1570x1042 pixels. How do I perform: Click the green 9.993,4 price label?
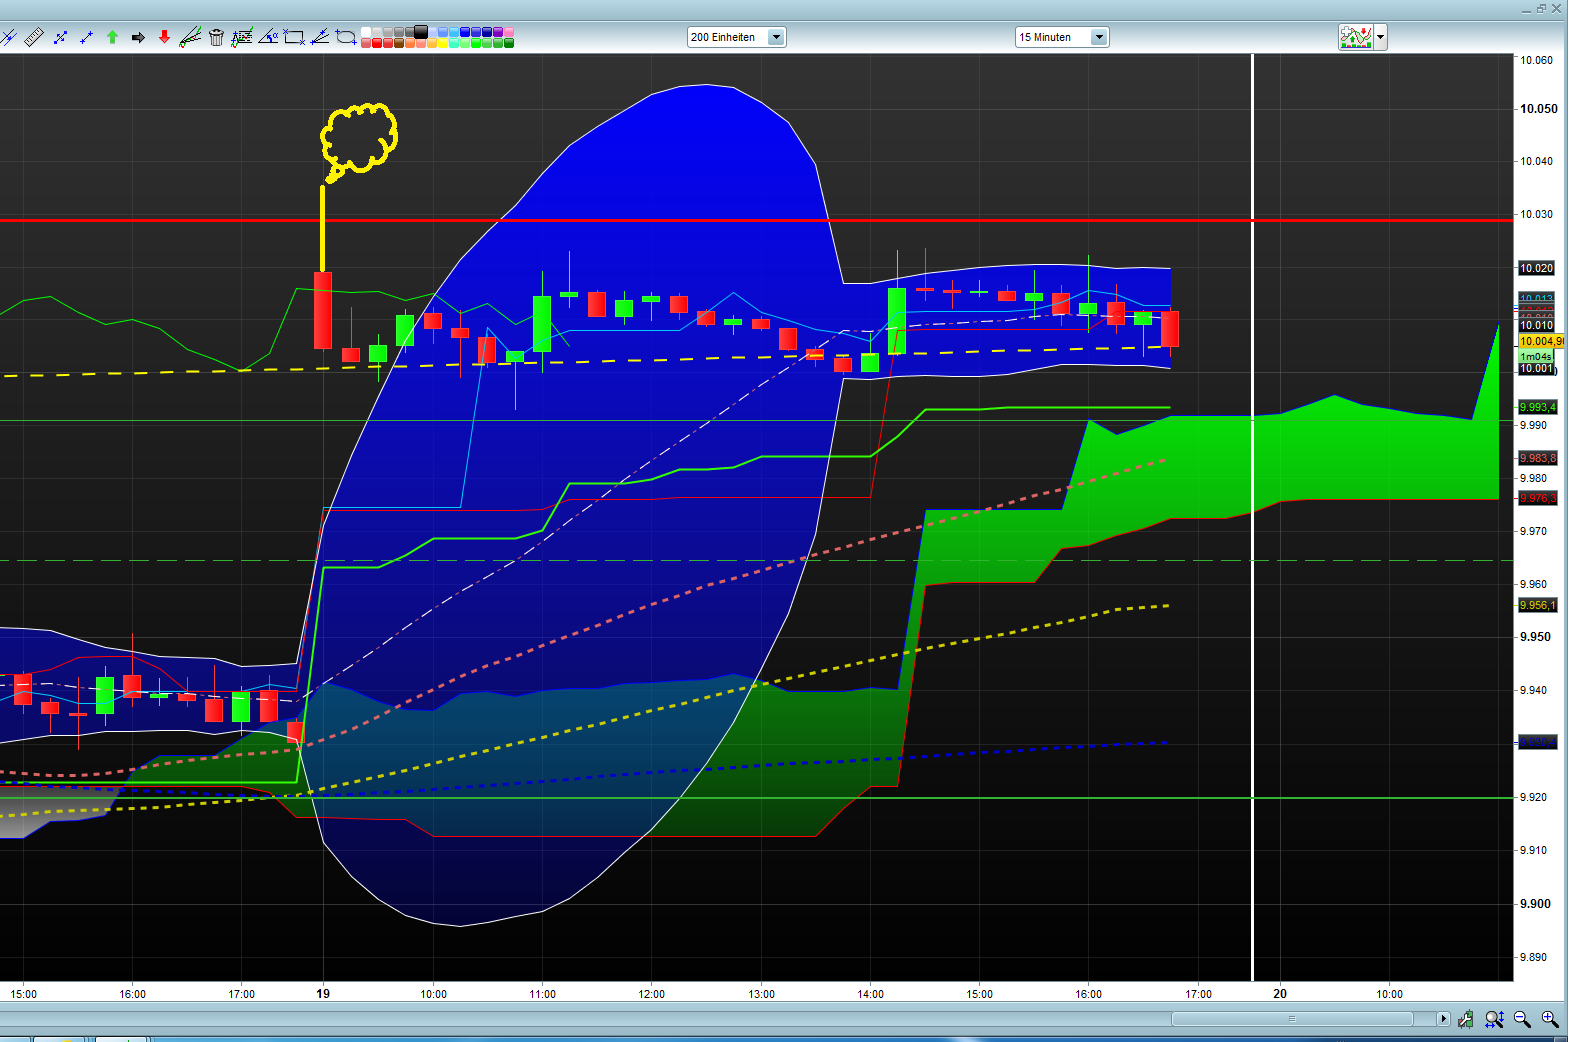(1537, 407)
